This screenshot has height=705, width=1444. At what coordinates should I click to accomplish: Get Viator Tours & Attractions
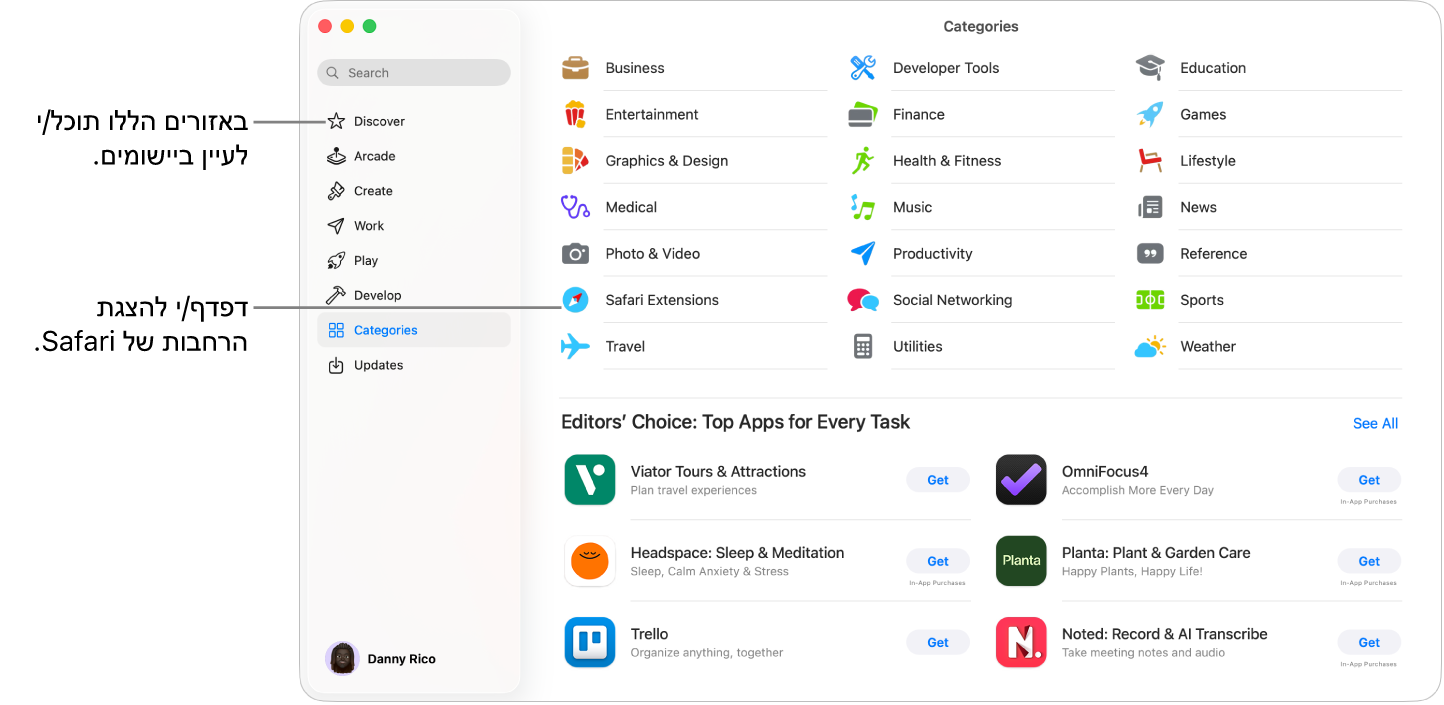(938, 480)
